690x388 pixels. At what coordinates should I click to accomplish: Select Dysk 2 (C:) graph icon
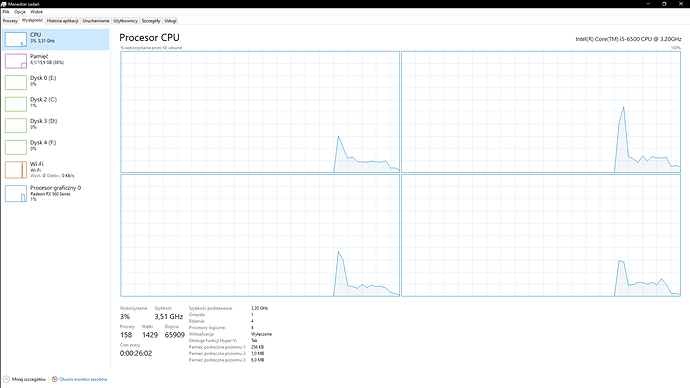tap(16, 104)
